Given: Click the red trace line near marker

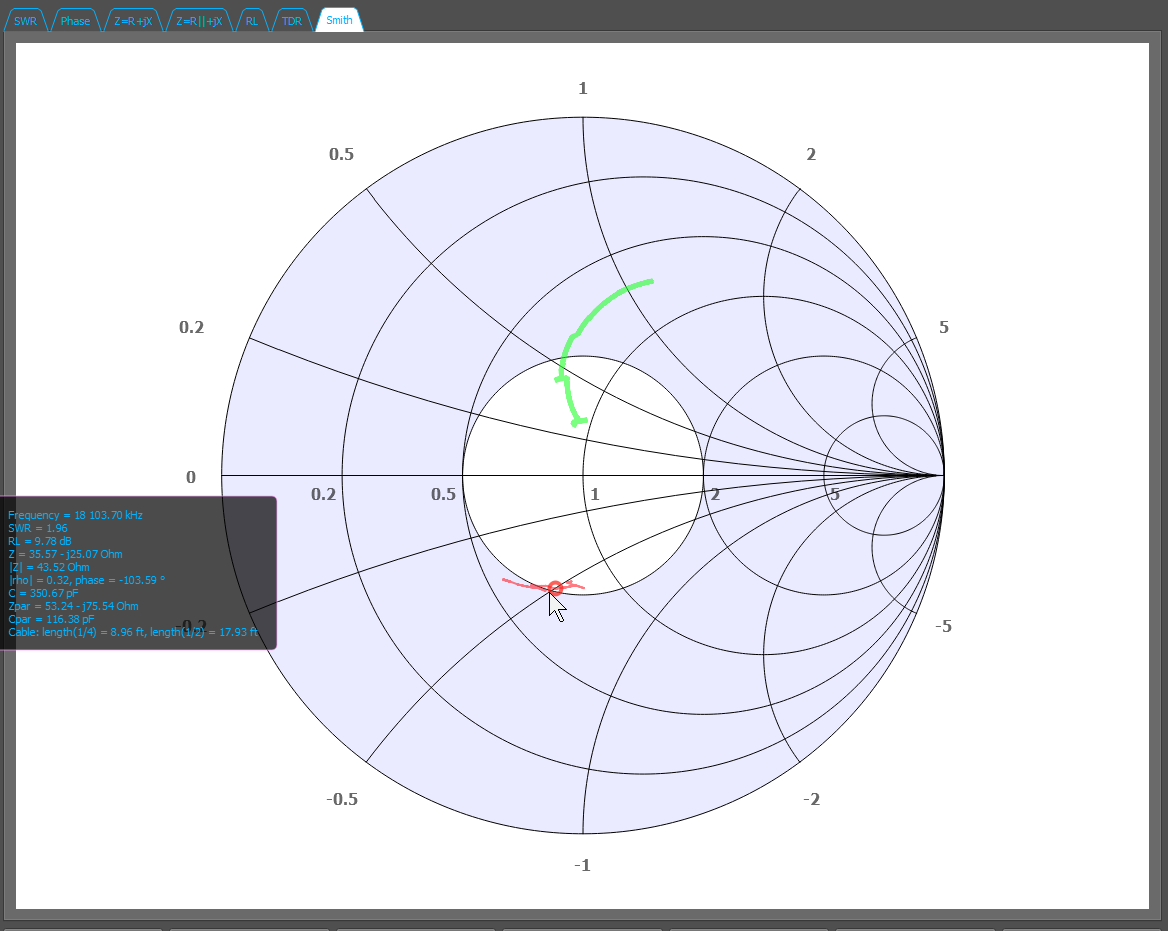Looking at the screenshot, I should pos(521,584).
